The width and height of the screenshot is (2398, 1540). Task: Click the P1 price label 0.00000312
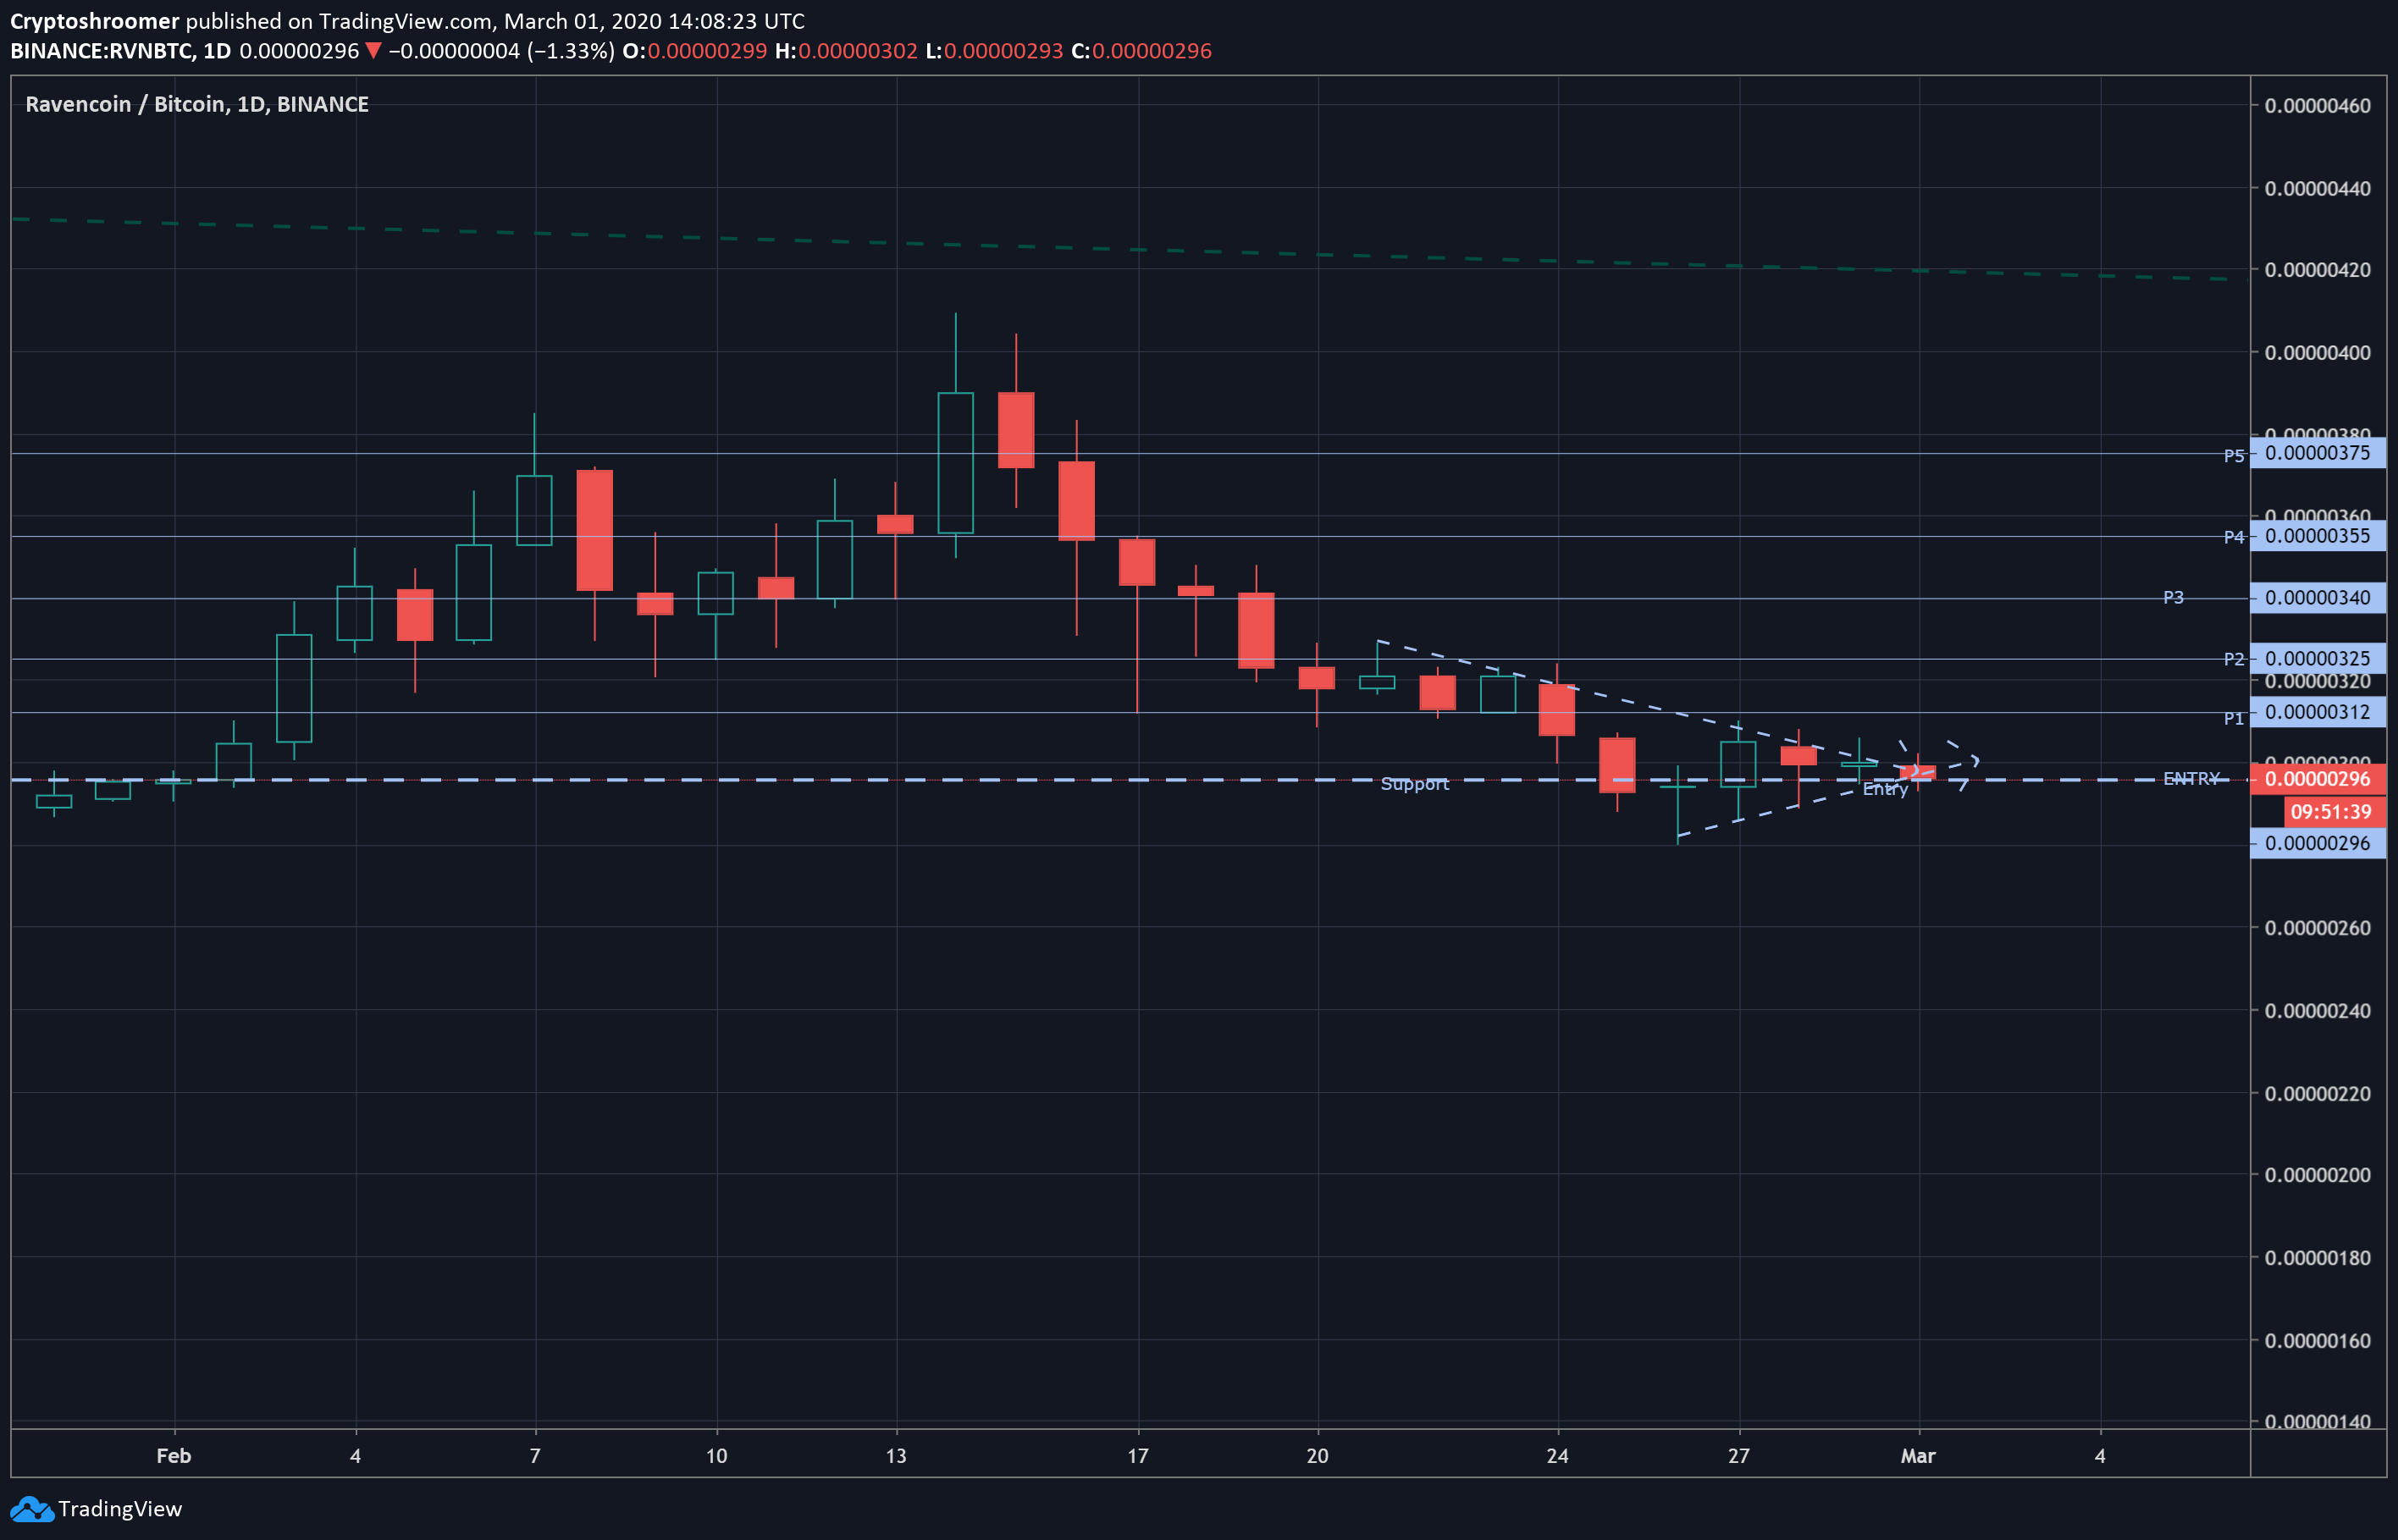2317,712
